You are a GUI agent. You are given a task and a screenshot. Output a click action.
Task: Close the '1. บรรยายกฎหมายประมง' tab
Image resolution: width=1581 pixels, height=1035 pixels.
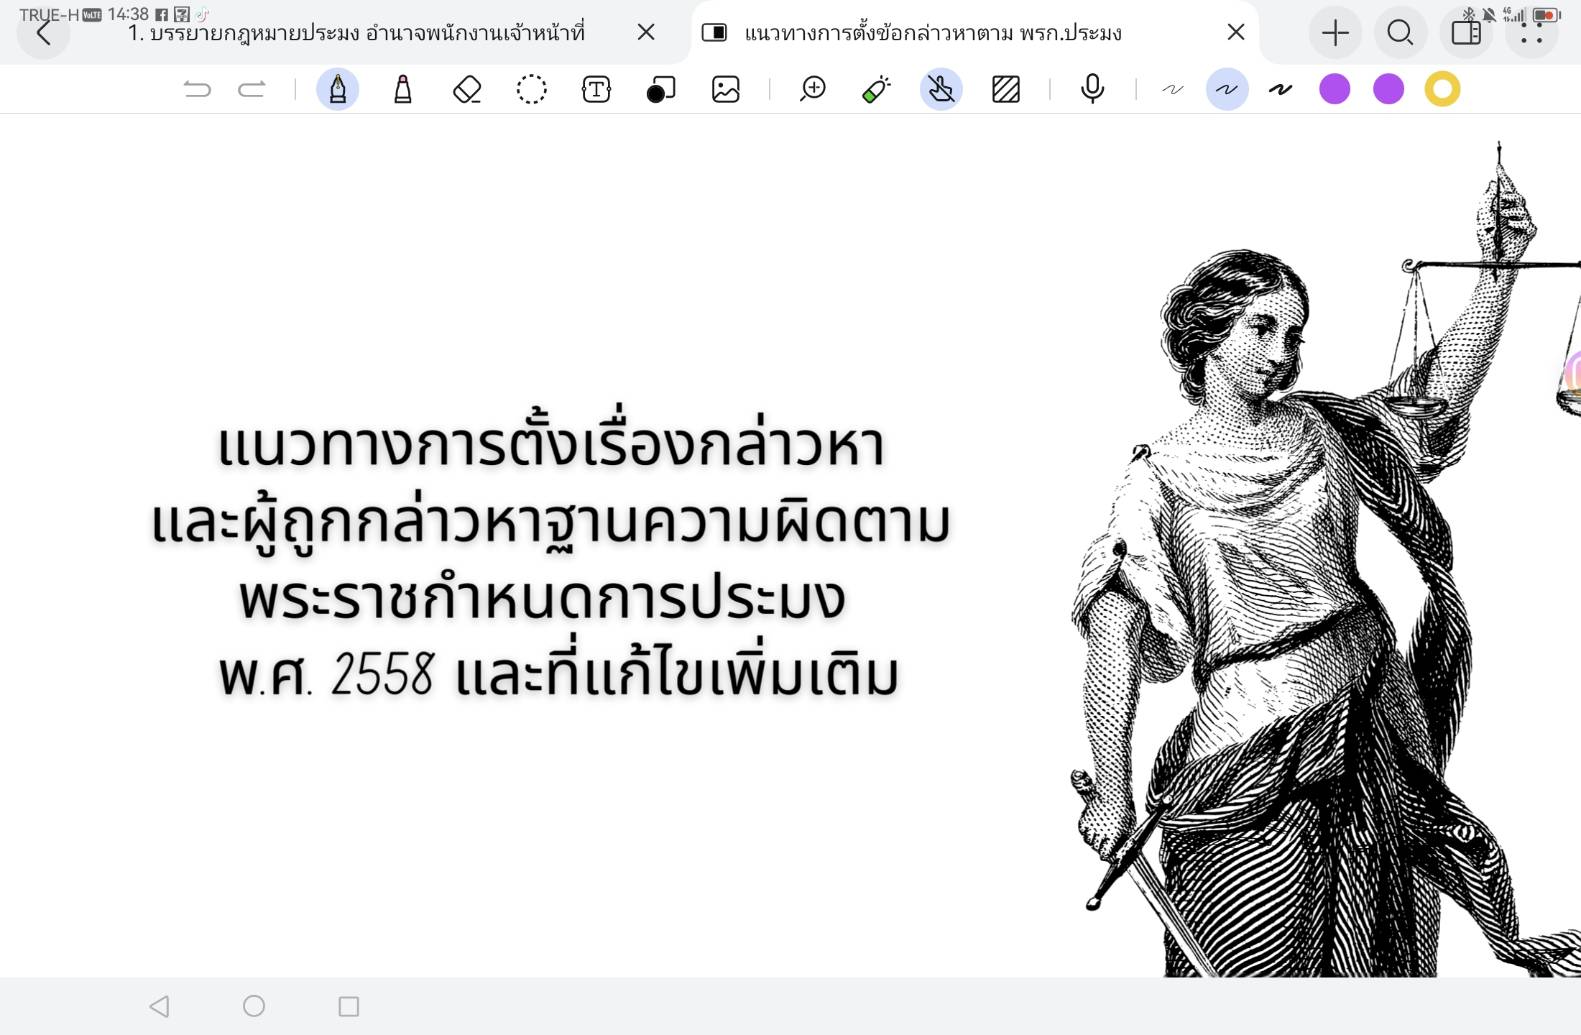(x=646, y=32)
